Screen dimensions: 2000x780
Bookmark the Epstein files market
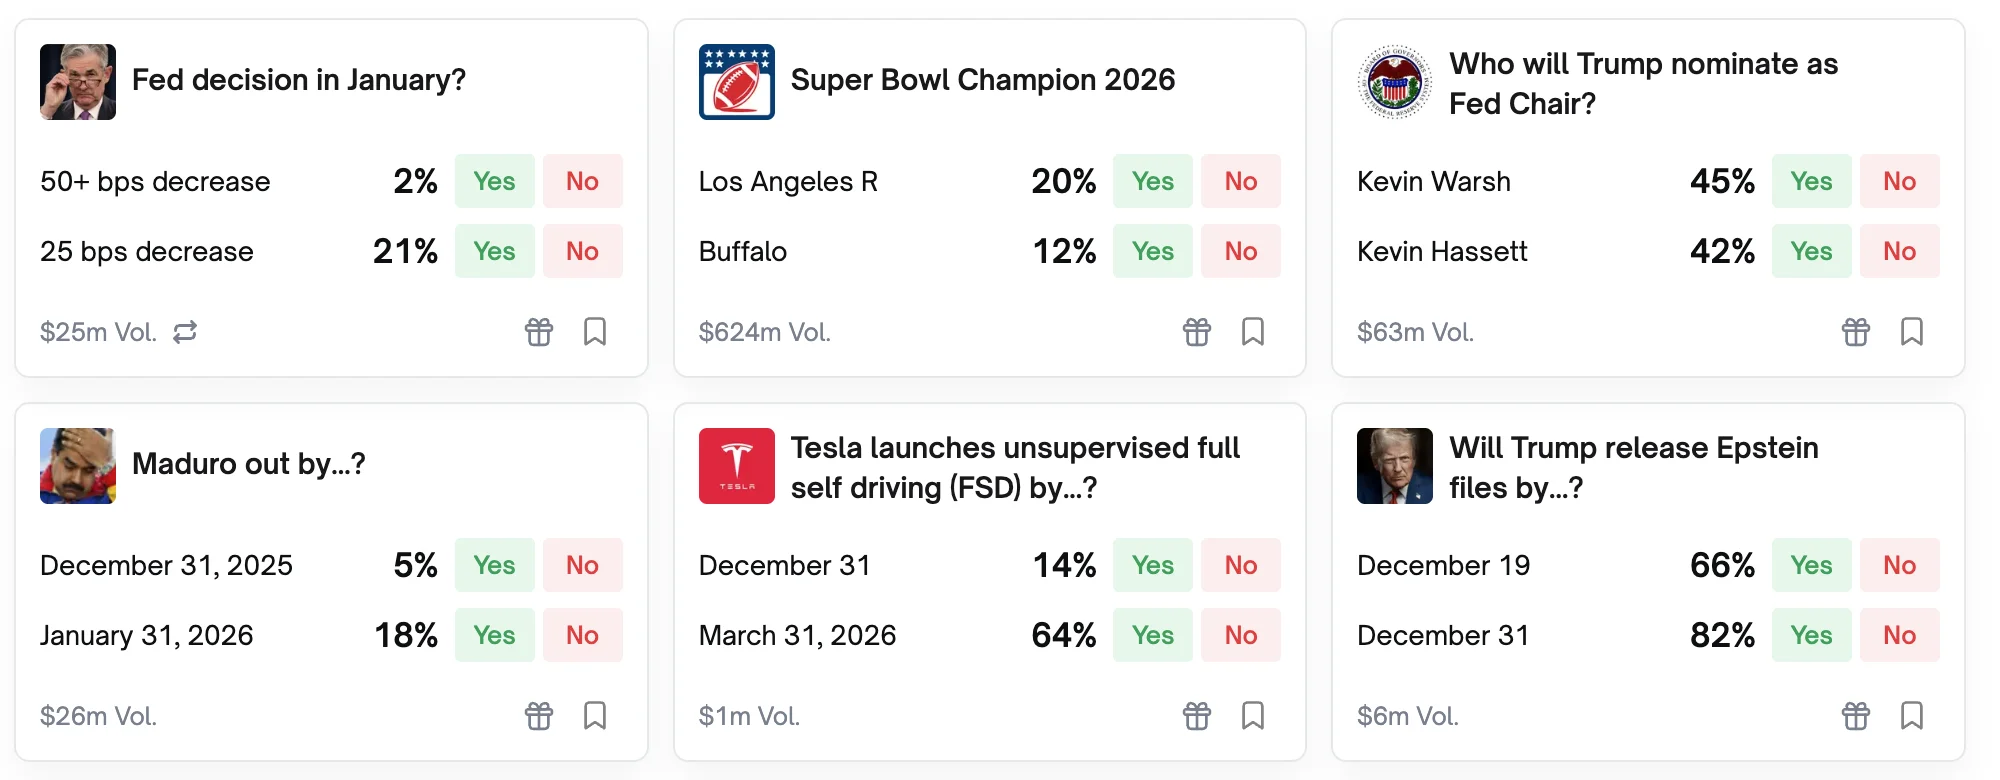(x=1912, y=716)
